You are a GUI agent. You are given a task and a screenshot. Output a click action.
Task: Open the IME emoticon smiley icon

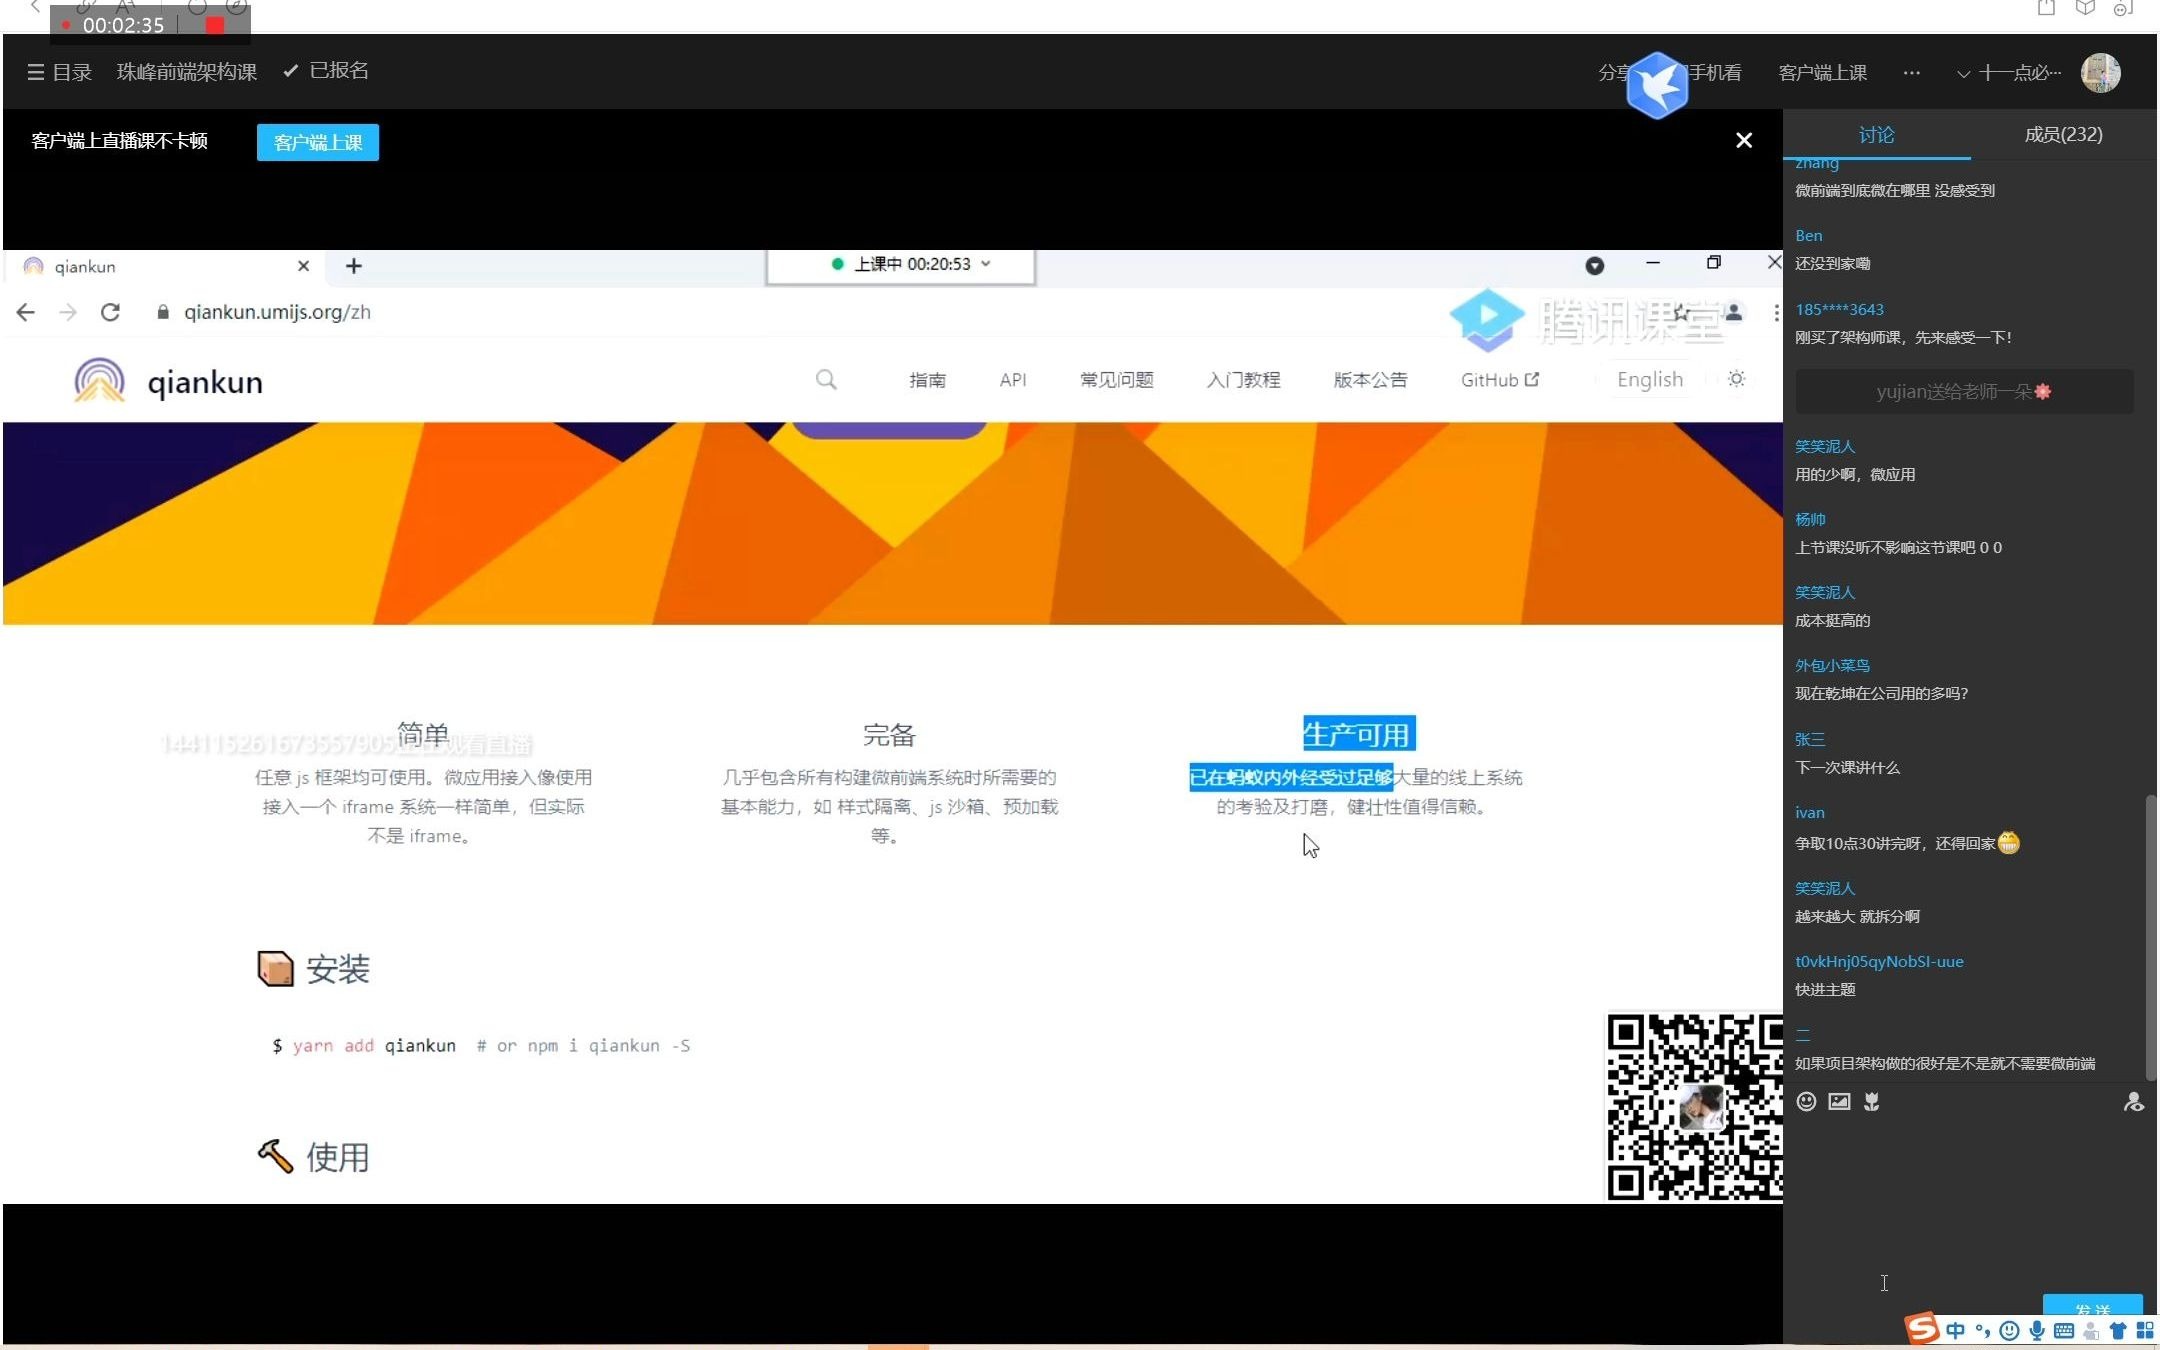pos(2009,1330)
